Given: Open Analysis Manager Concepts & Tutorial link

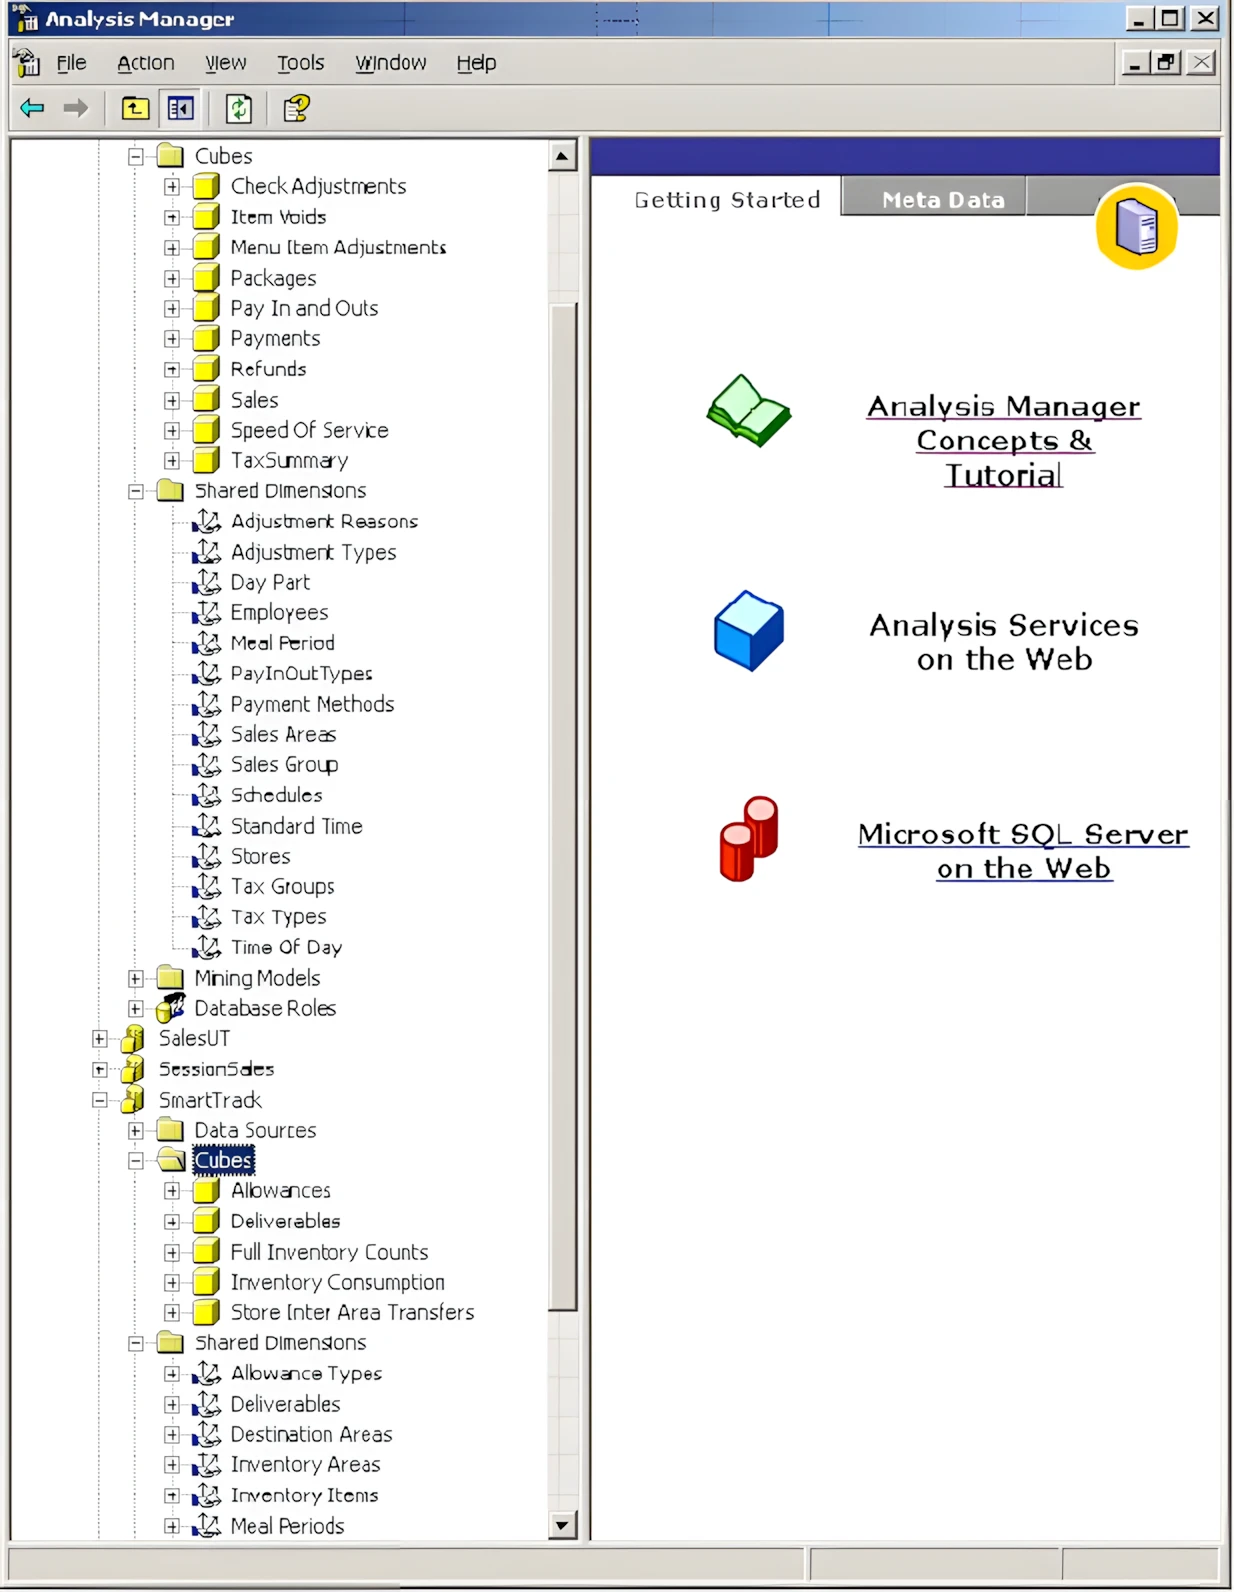Looking at the screenshot, I should (1003, 440).
